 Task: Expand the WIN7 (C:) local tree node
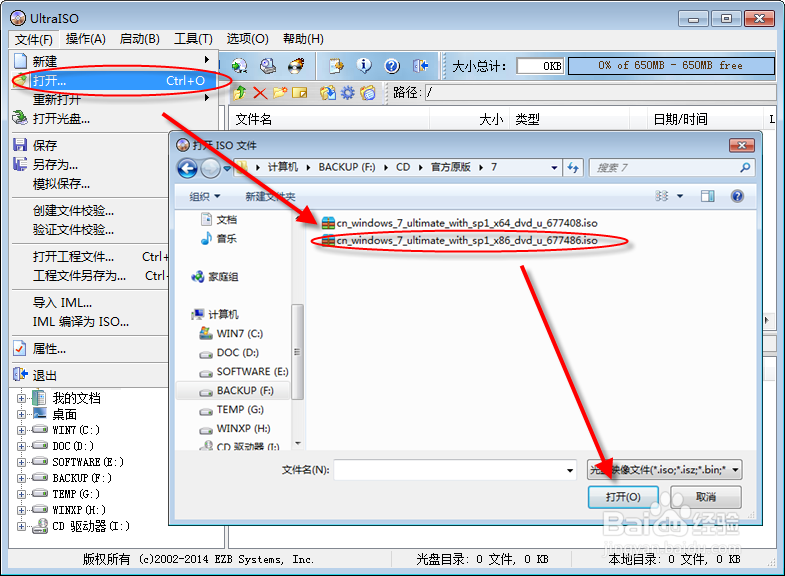22,430
